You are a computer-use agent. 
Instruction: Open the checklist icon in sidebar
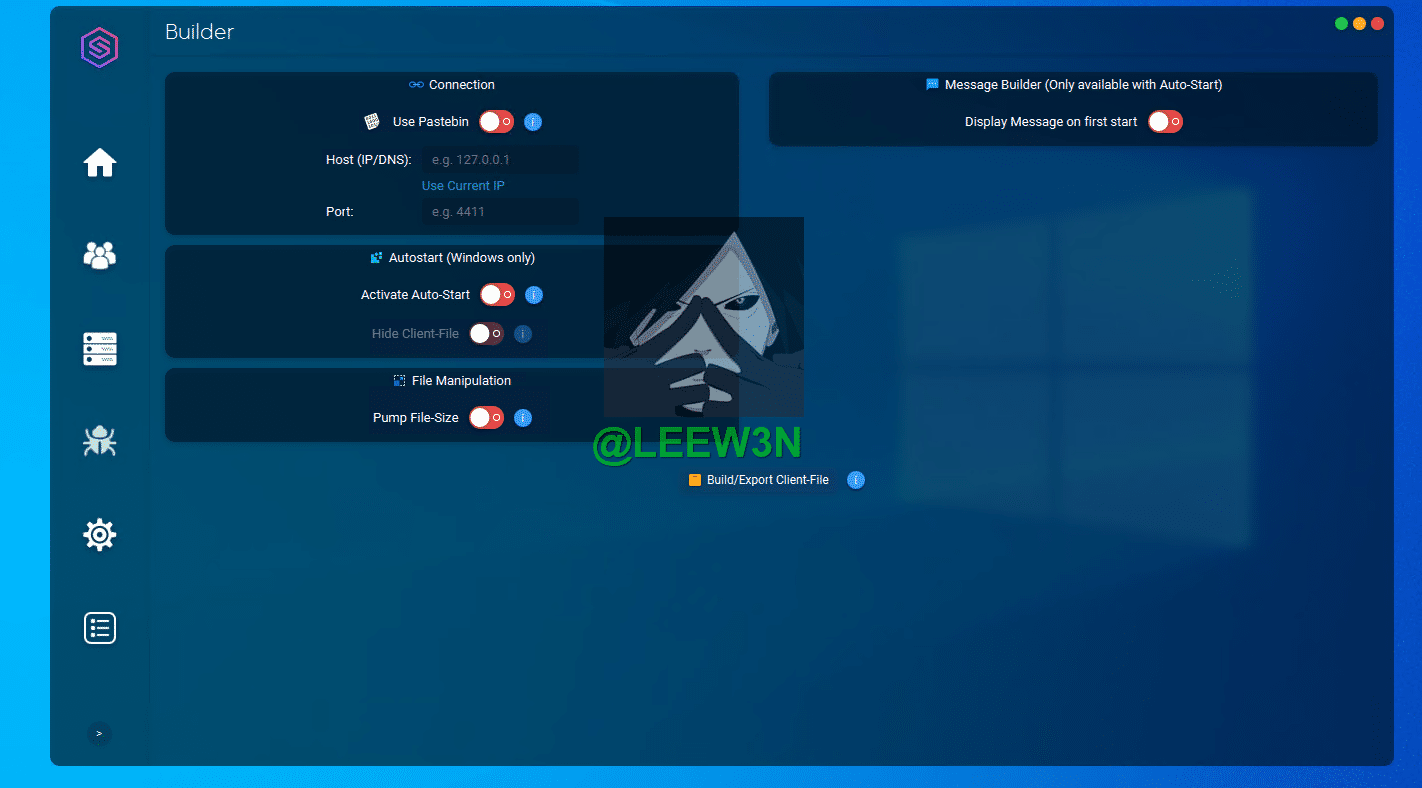(100, 628)
